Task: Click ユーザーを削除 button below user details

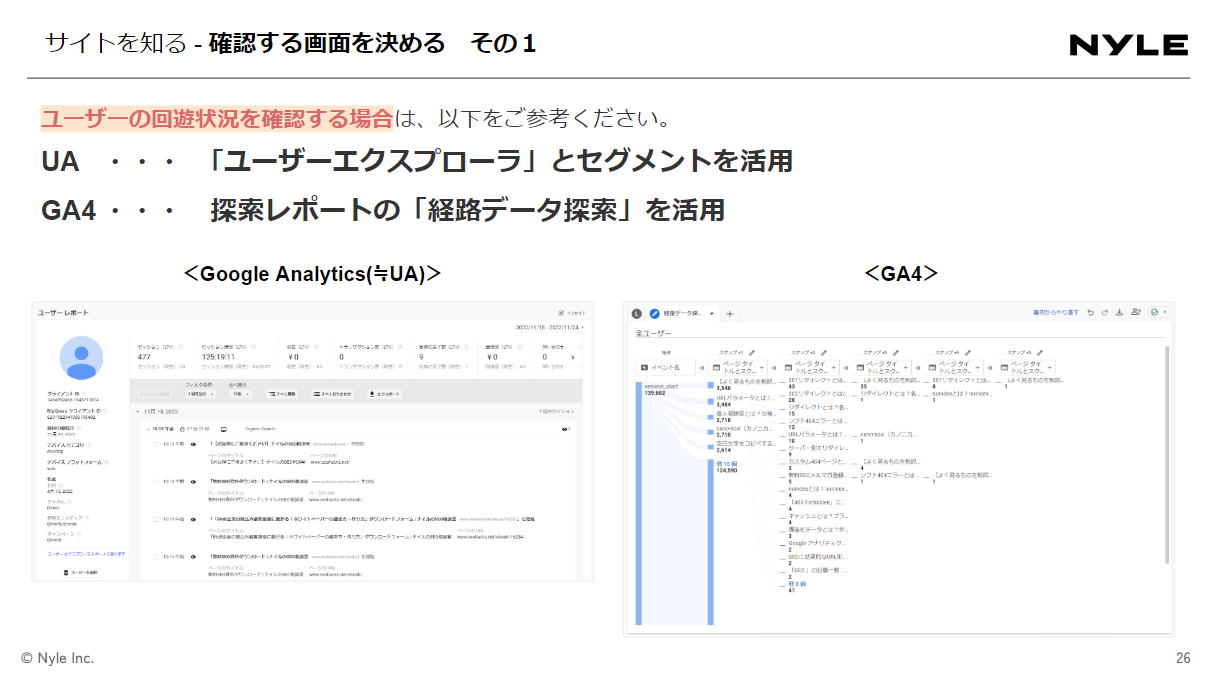Action: 81,572
